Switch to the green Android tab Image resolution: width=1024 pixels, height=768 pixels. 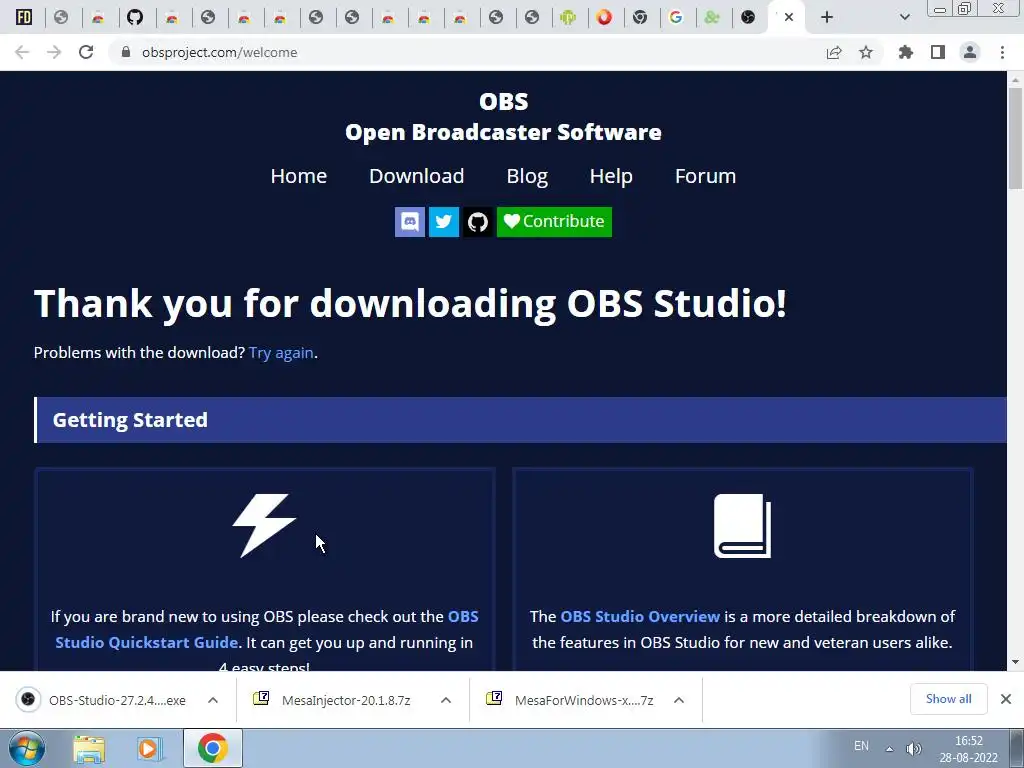pyautogui.click(x=568, y=17)
